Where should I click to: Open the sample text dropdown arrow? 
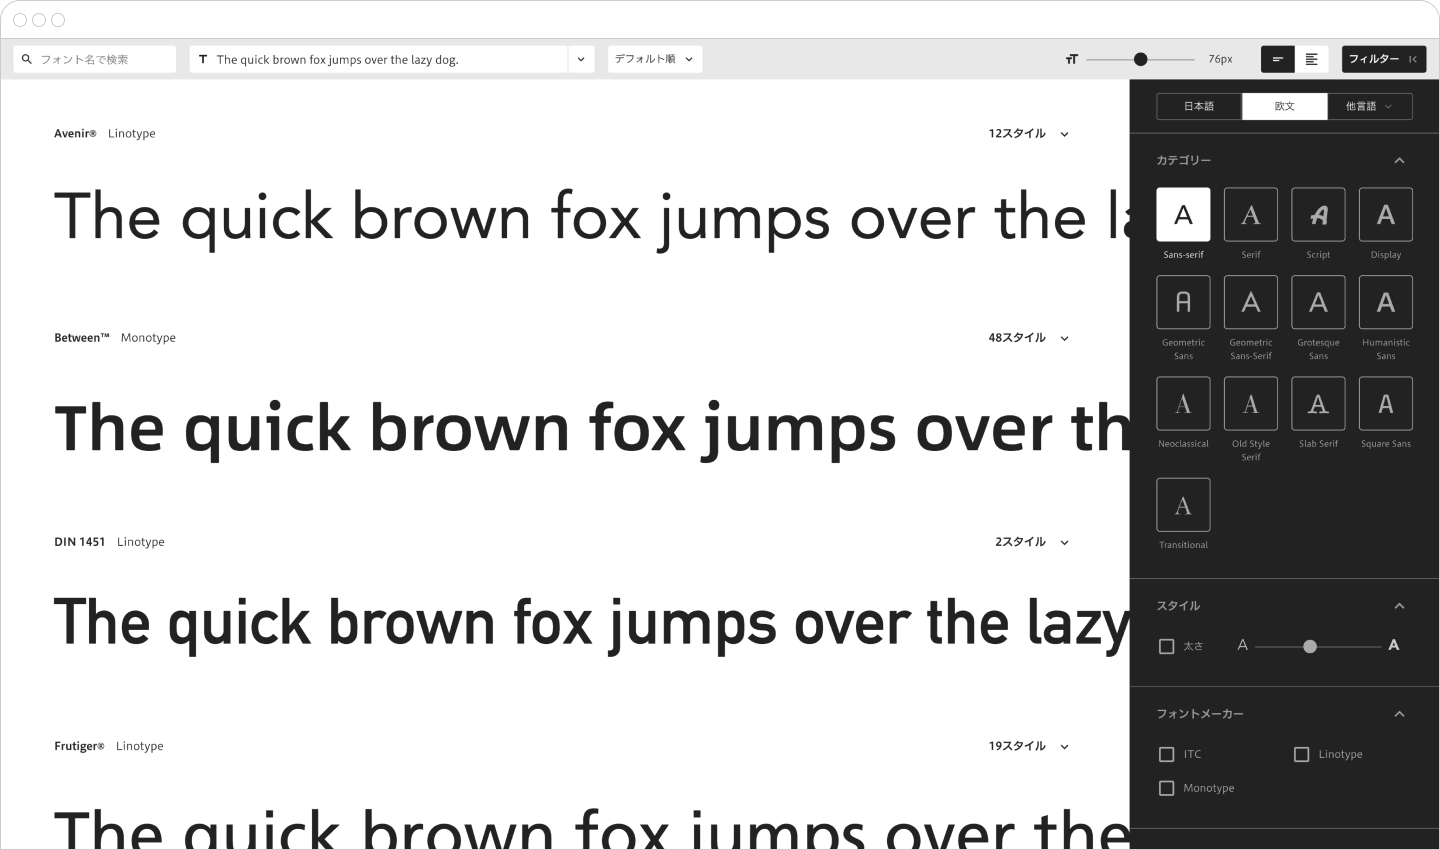pyautogui.click(x=581, y=59)
